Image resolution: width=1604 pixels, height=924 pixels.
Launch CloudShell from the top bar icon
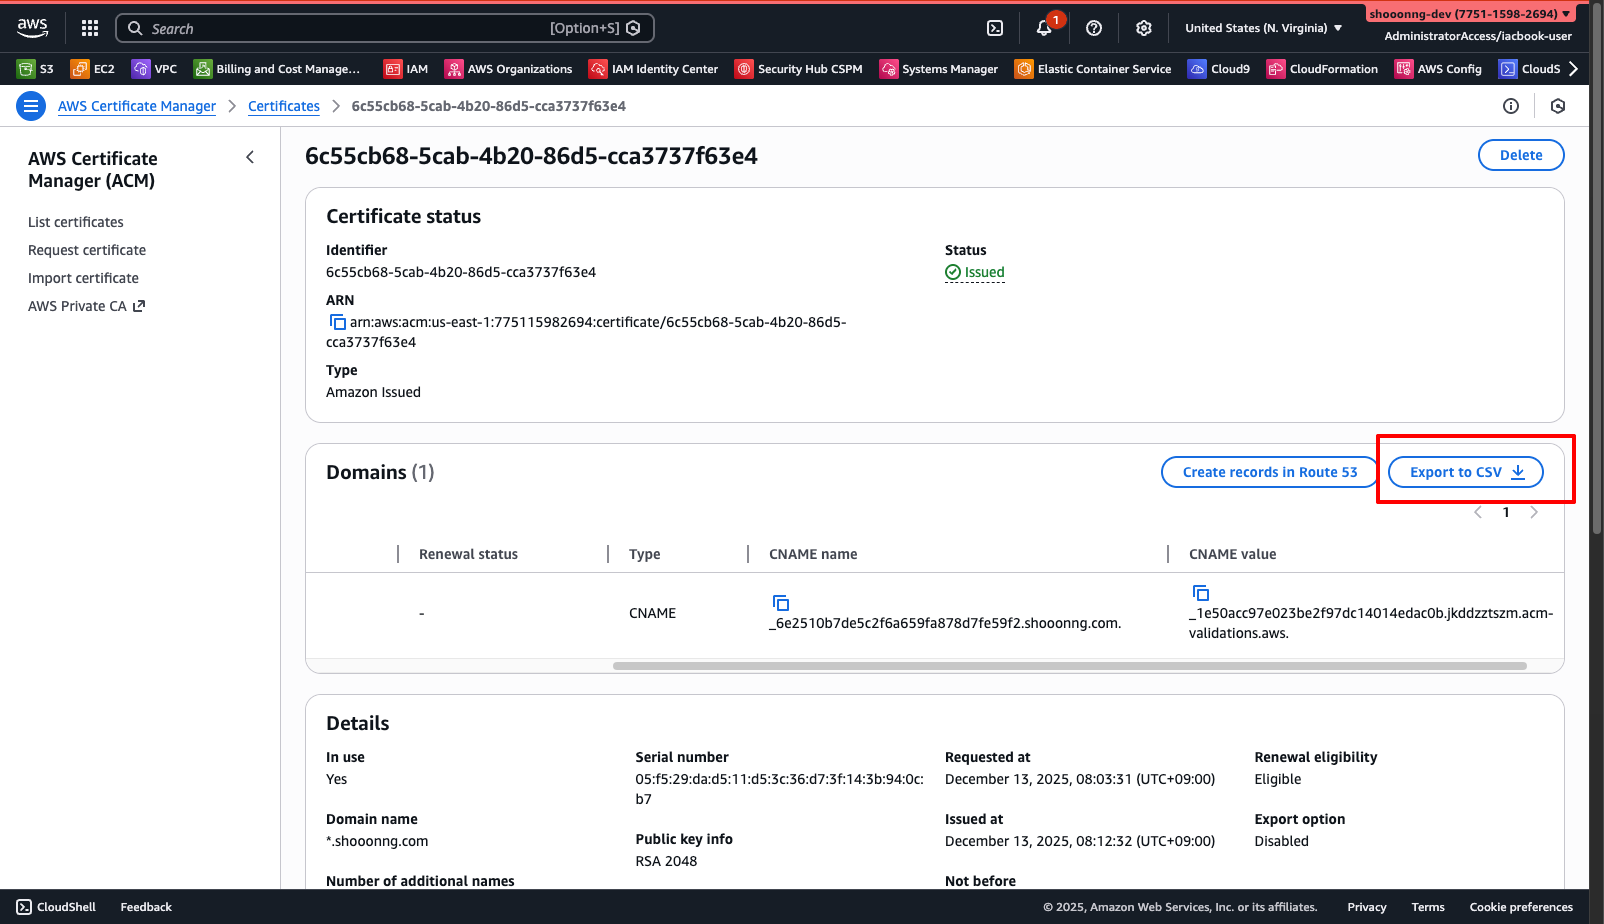995,28
